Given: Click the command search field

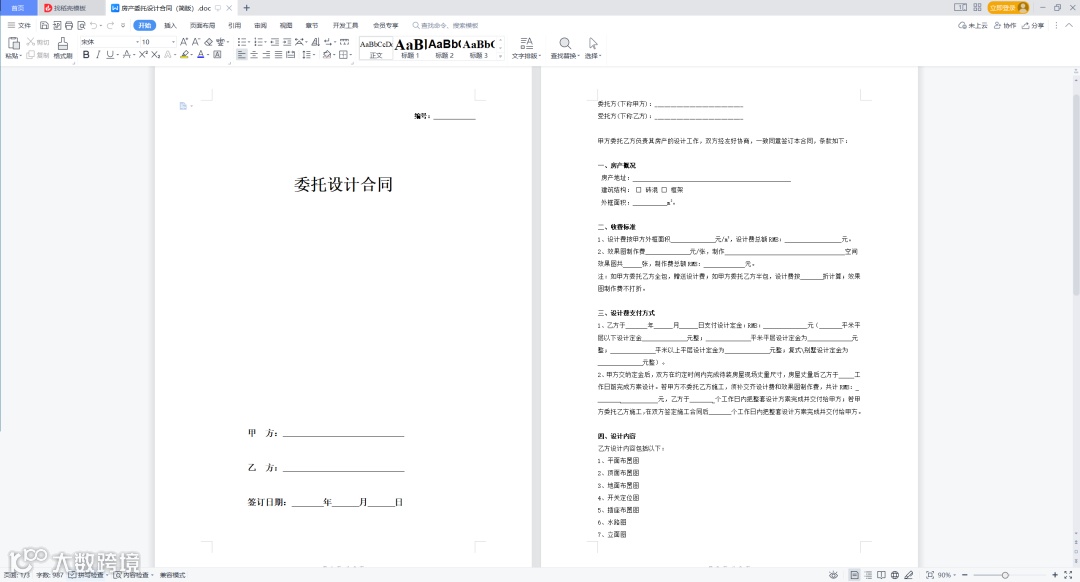Looking at the screenshot, I should pos(446,25).
